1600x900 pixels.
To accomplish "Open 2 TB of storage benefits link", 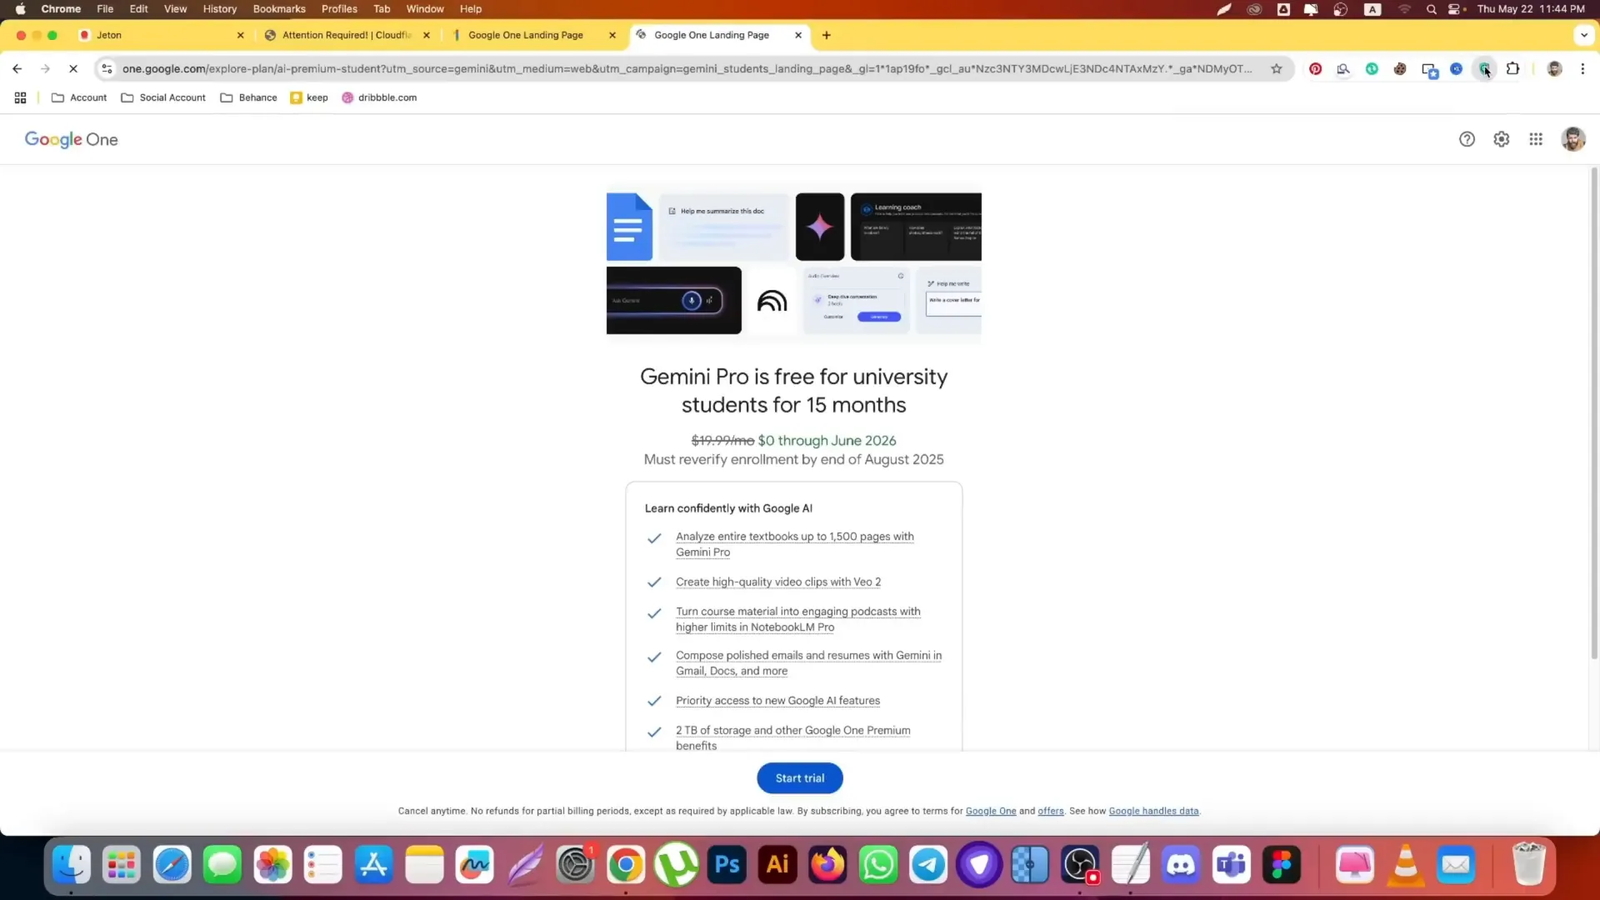I will [793, 738].
